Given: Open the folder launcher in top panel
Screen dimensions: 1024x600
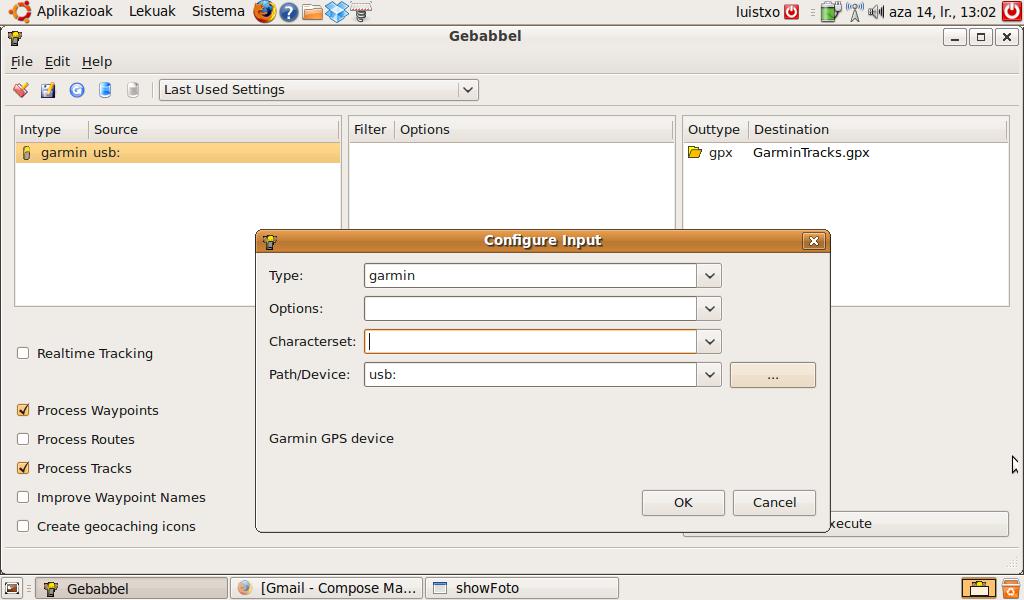Looking at the screenshot, I should point(312,12).
